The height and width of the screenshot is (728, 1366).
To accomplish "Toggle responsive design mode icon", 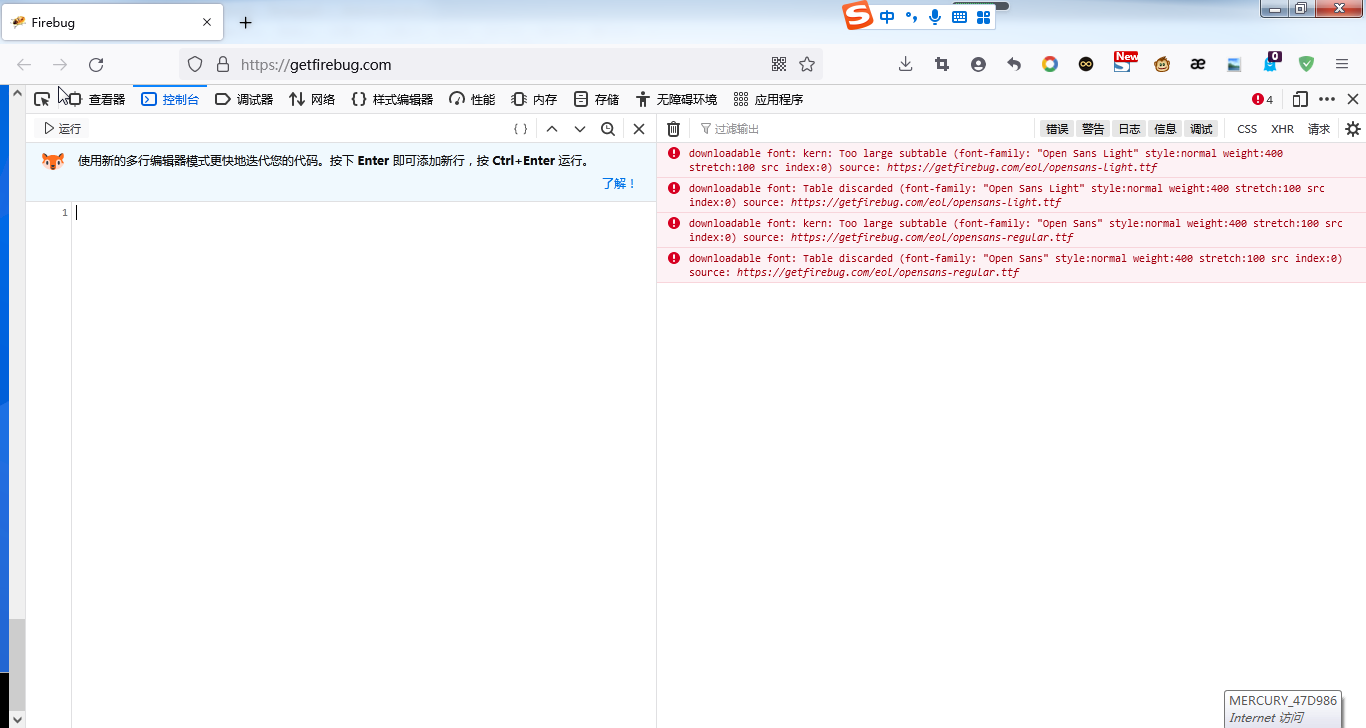I will click(x=1300, y=99).
